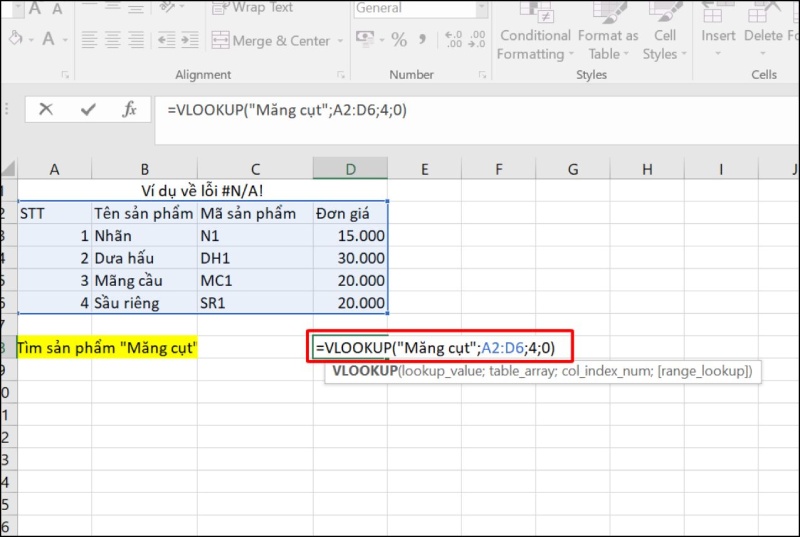The width and height of the screenshot is (800, 537).
Task: Select the product code cell "DH1"
Action: pos(255,258)
